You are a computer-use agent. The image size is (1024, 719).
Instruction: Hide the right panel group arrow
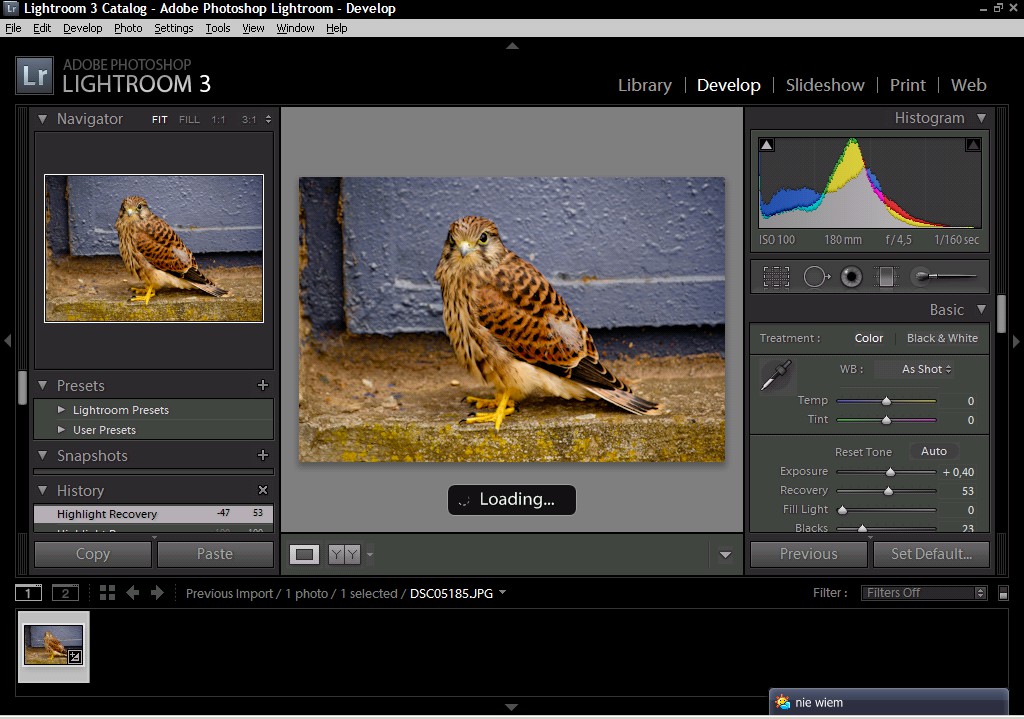1016,341
